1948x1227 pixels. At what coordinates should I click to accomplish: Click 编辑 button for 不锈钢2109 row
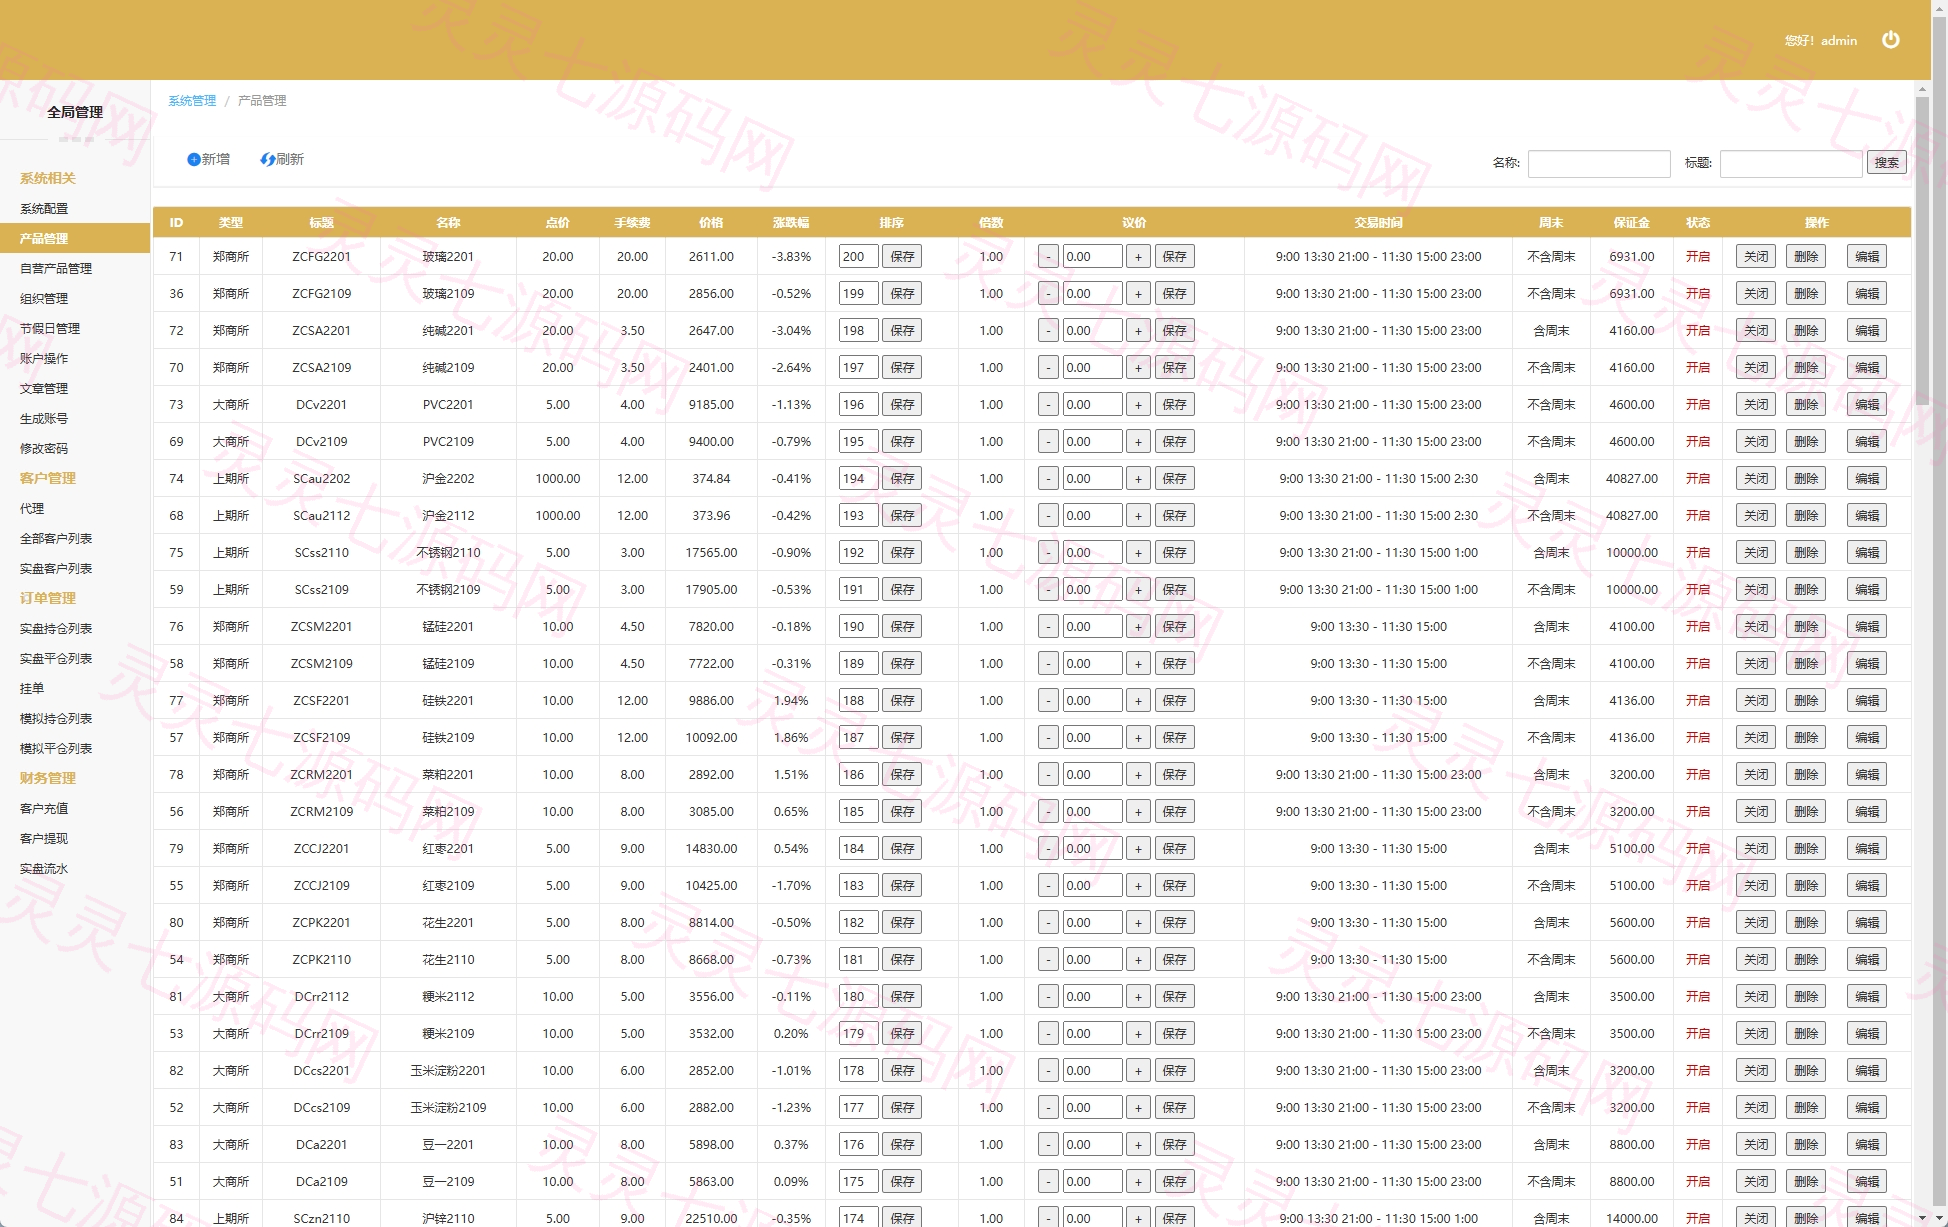click(x=1867, y=590)
